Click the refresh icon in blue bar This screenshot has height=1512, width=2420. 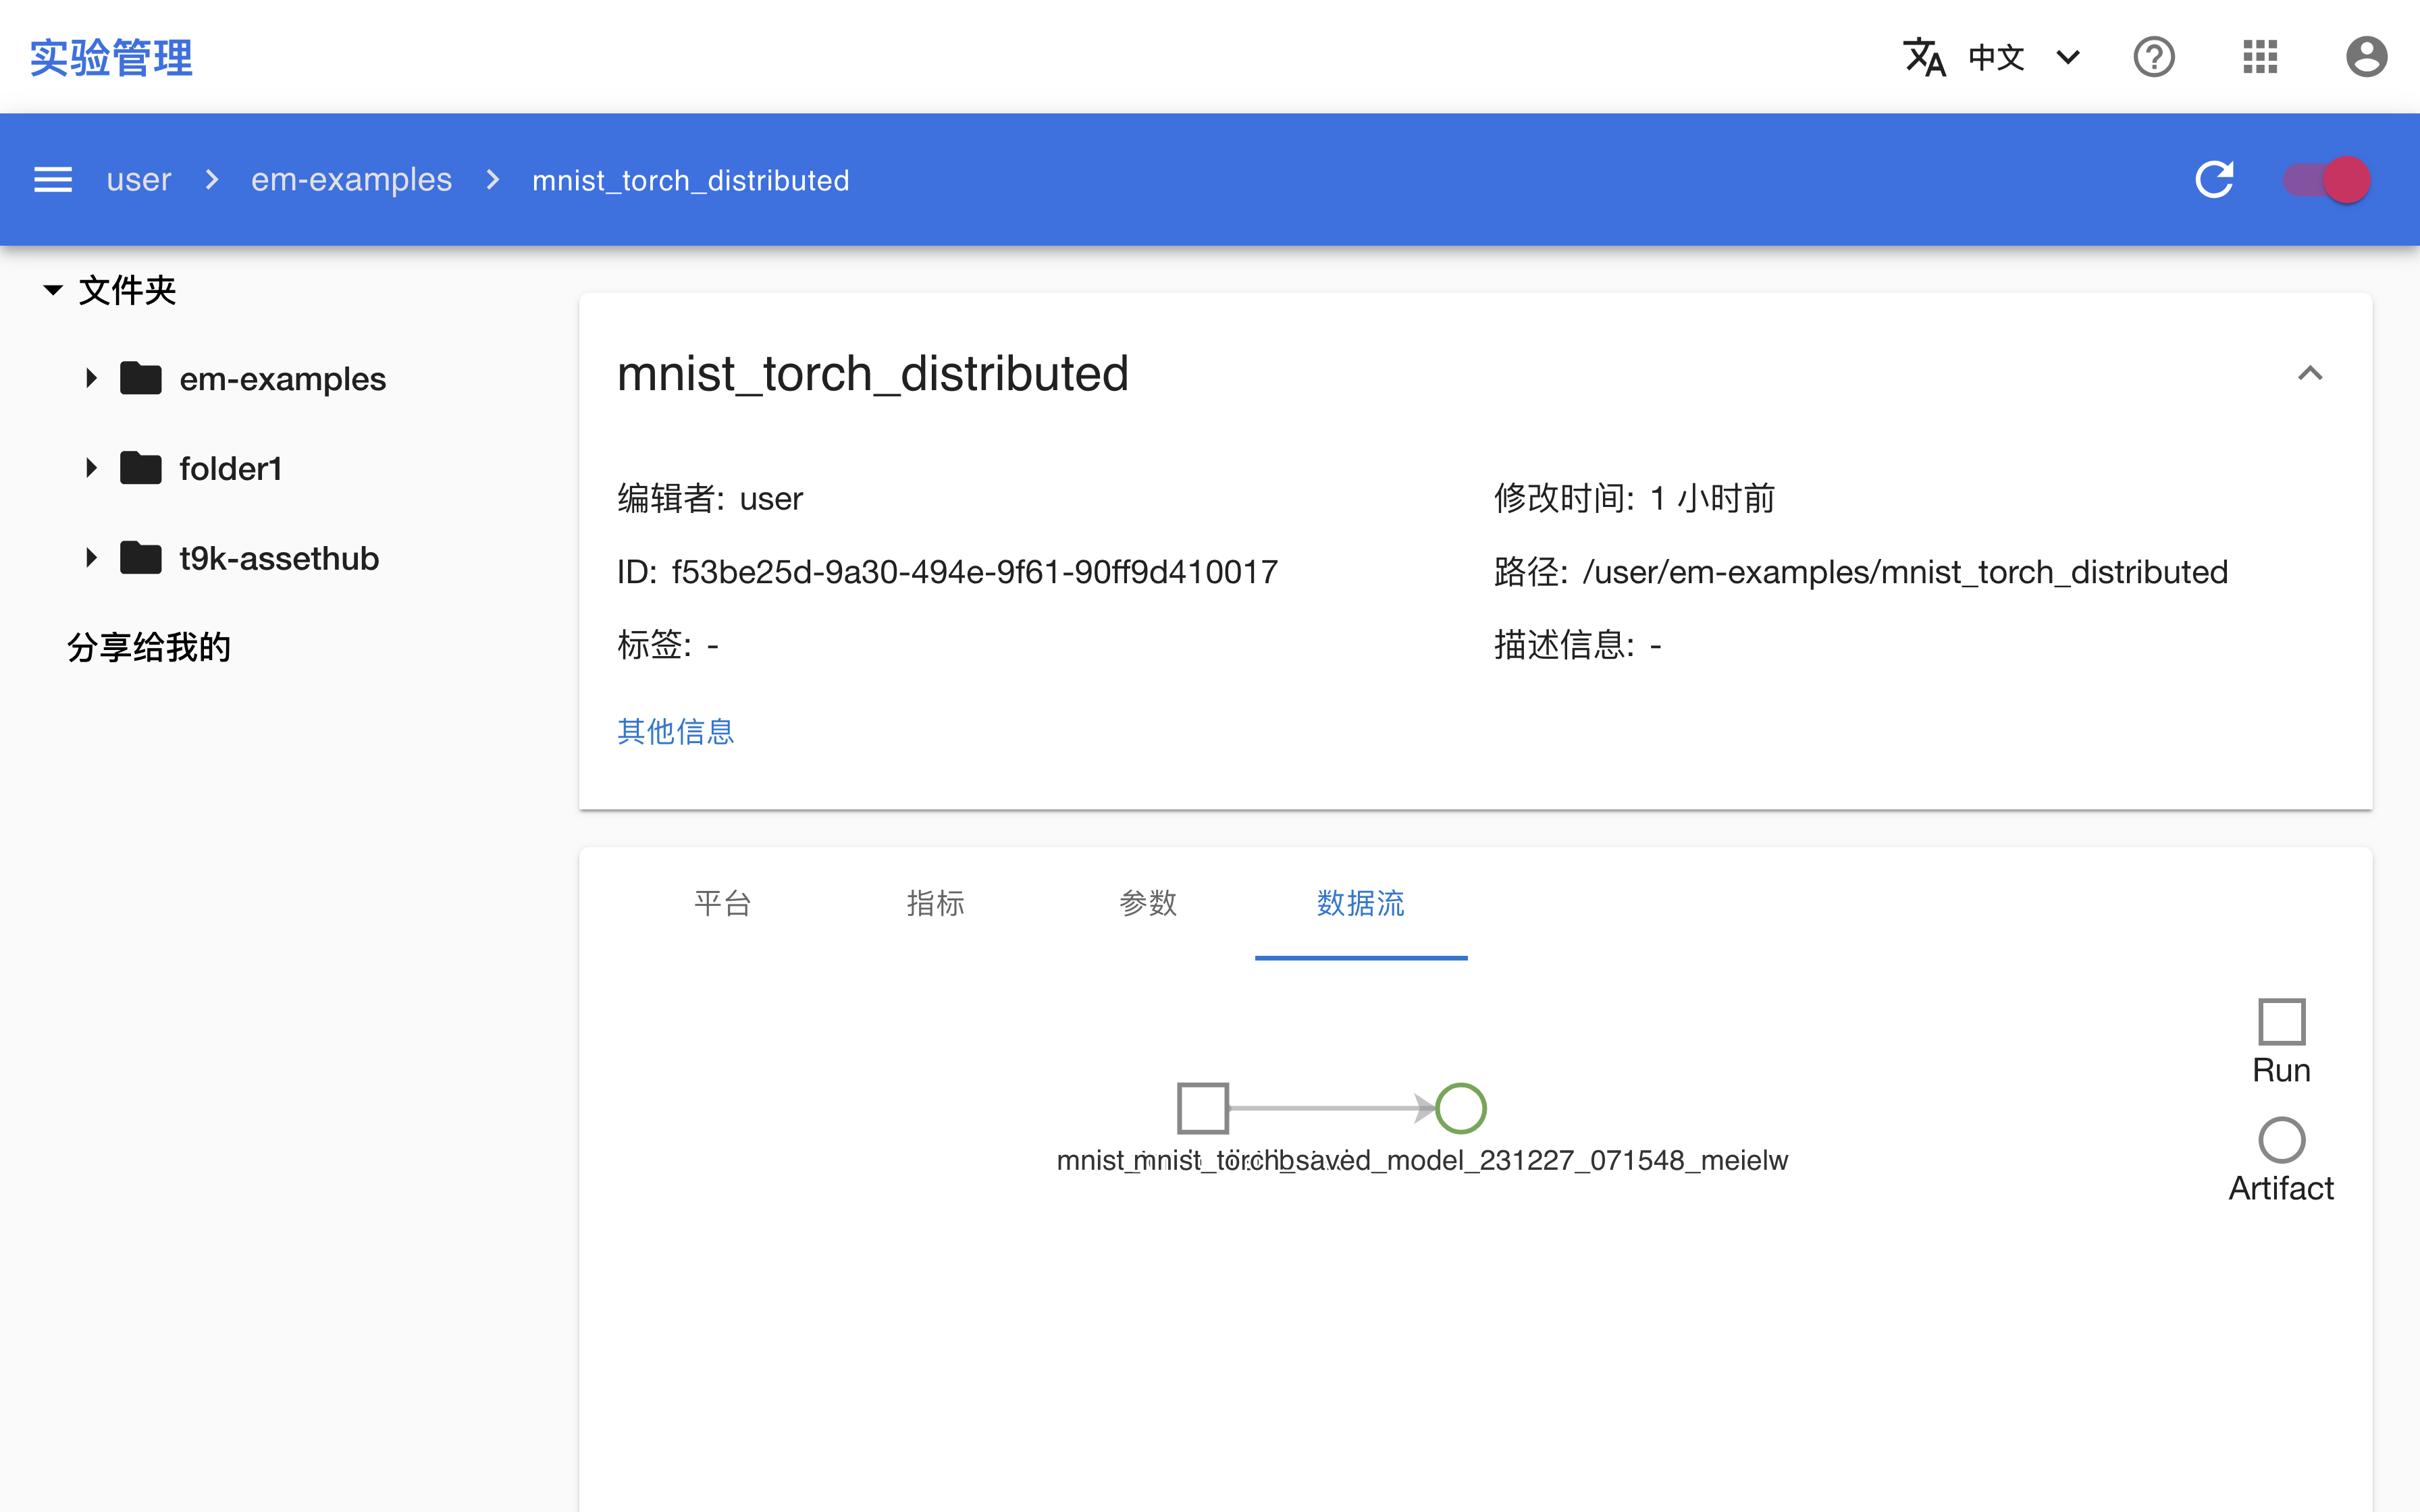pyautogui.click(x=2214, y=180)
